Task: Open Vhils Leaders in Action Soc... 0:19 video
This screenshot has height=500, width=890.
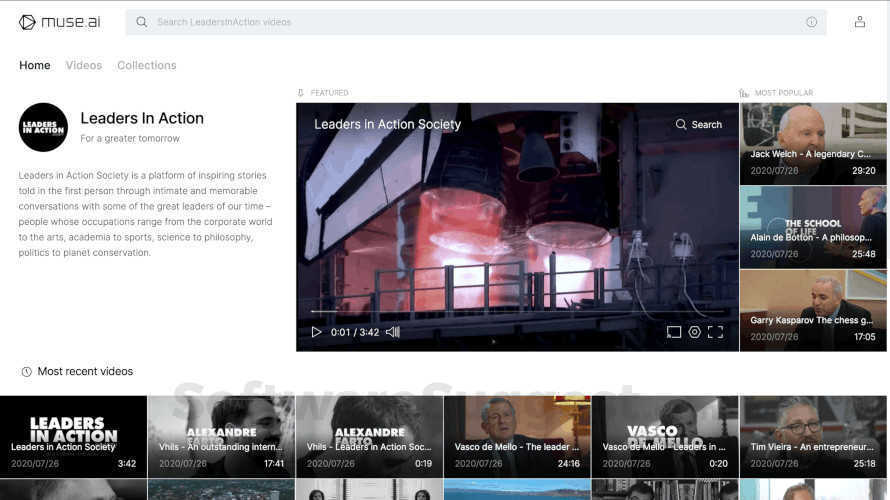Action: coord(370,436)
